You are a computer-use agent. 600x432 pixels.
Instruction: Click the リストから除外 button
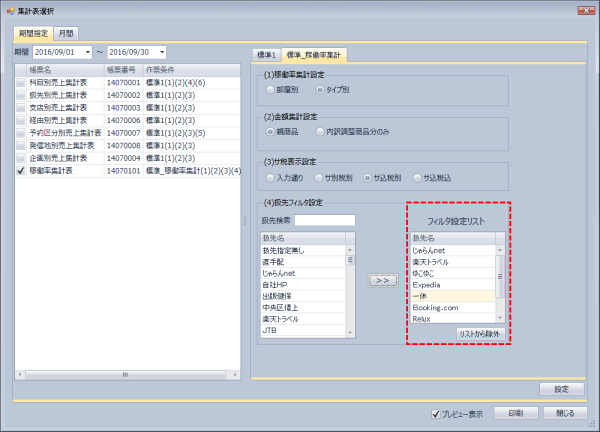click(481, 334)
